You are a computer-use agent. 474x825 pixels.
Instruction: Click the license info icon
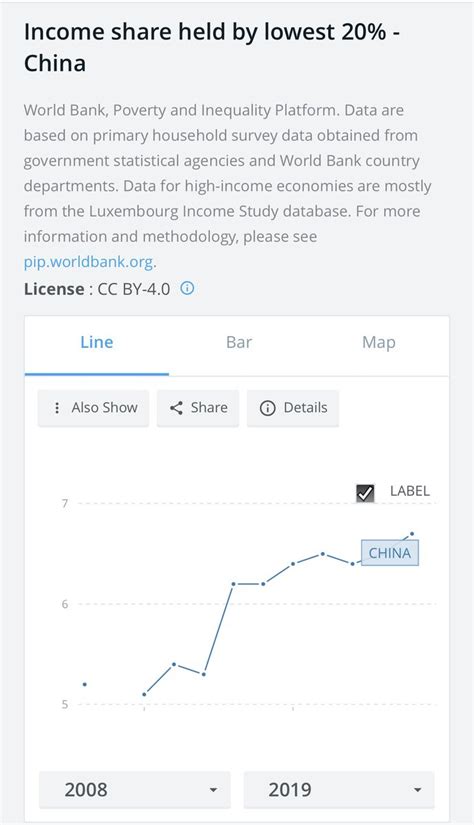pyautogui.click(x=187, y=288)
